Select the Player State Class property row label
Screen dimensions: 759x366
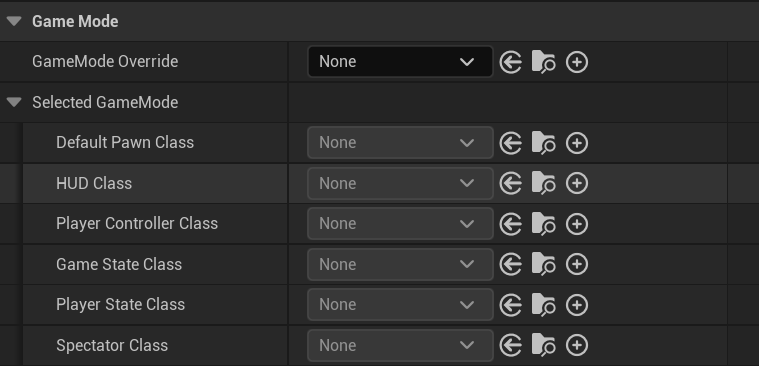[x=121, y=305]
